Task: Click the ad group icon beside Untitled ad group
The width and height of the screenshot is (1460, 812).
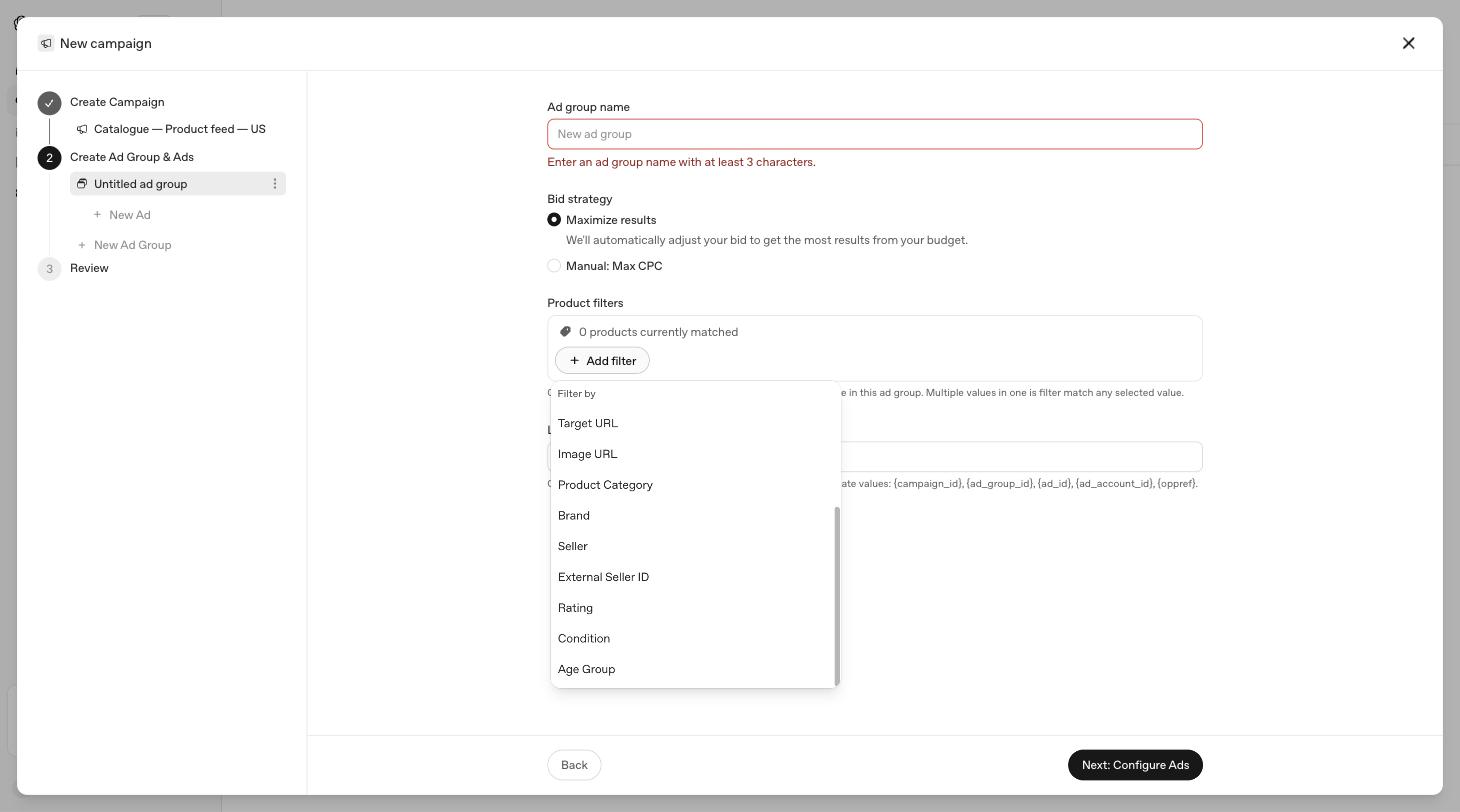Action: point(82,184)
